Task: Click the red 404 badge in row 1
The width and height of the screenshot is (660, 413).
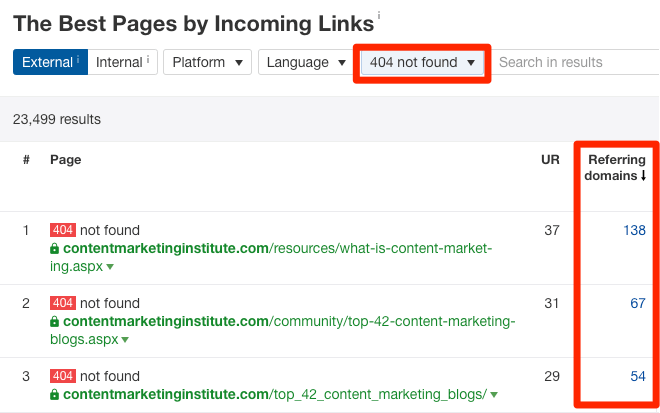Action: tap(63, 231)
